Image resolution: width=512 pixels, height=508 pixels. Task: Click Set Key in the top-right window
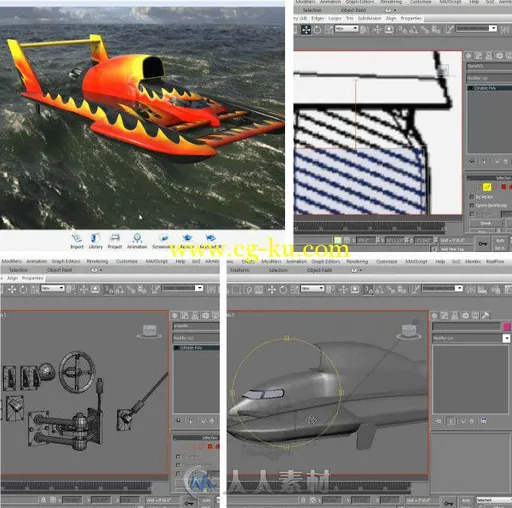click(499, 248)
